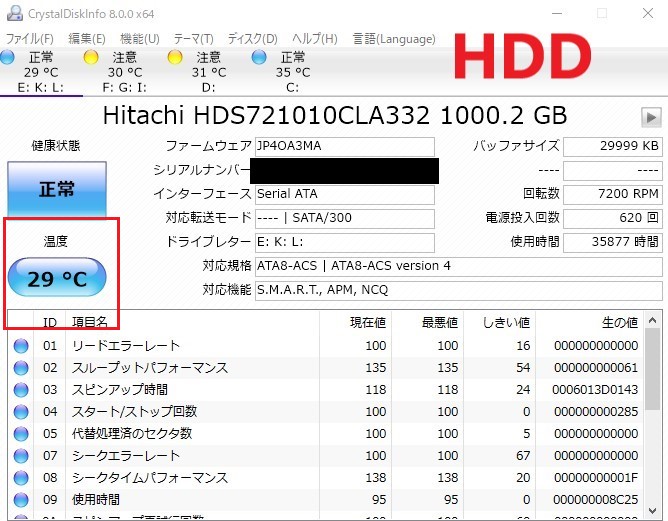Screen dimensions: 668x521
Task: Click the 正常 health status button
Action: [57, 189]
